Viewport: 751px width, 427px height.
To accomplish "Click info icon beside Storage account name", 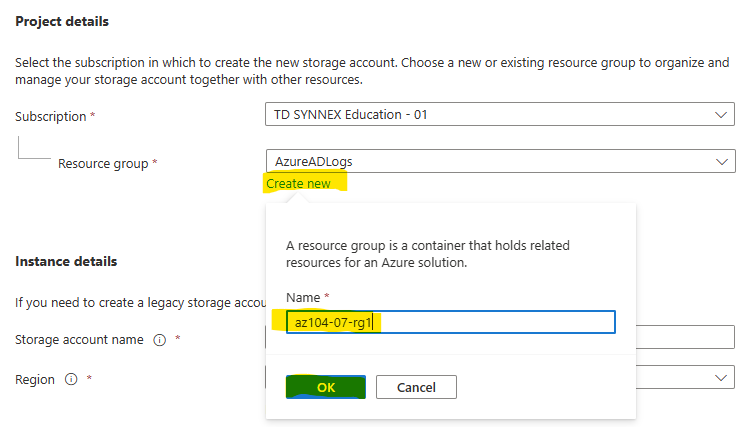I will pyautogui.click(x=159, y=340).
